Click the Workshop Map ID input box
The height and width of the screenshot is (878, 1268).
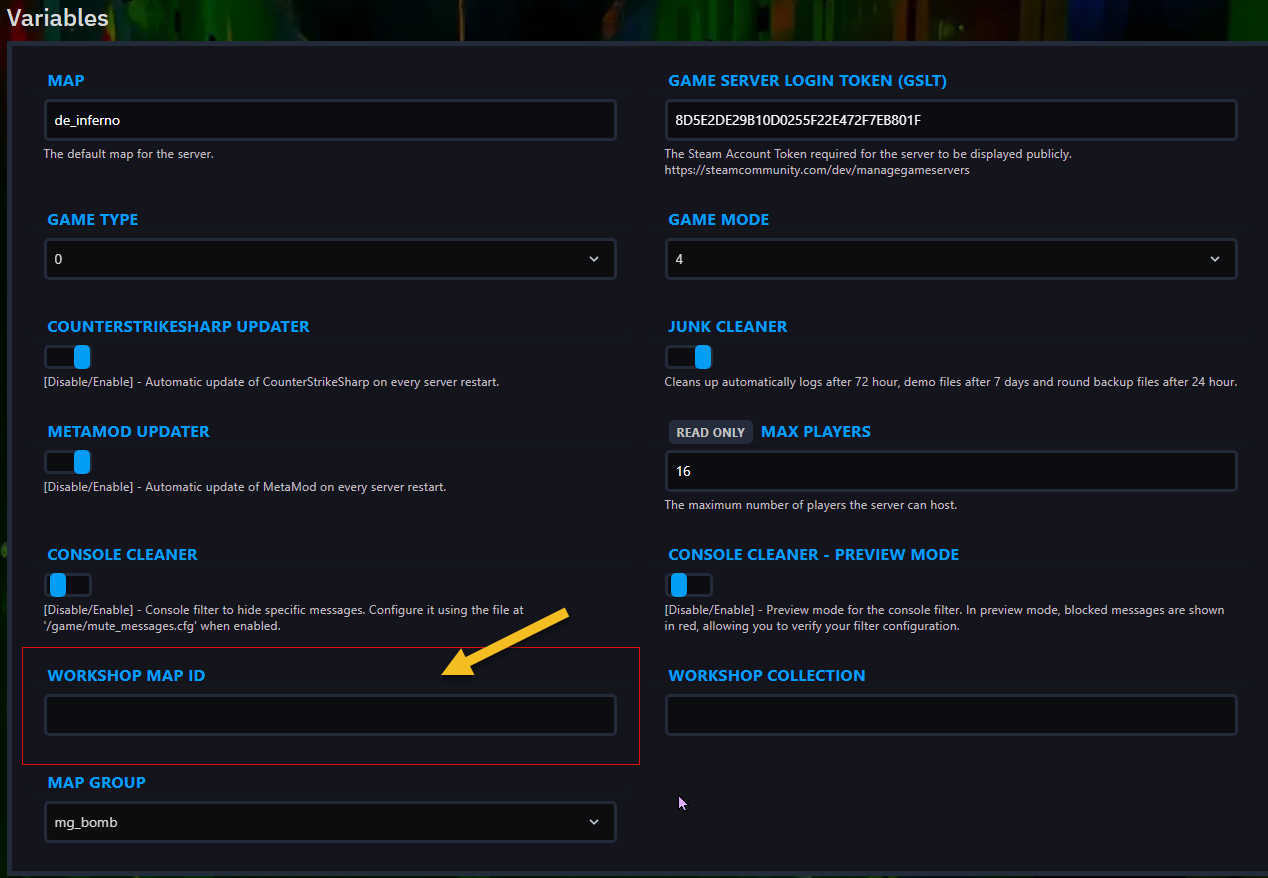point(330,716)
